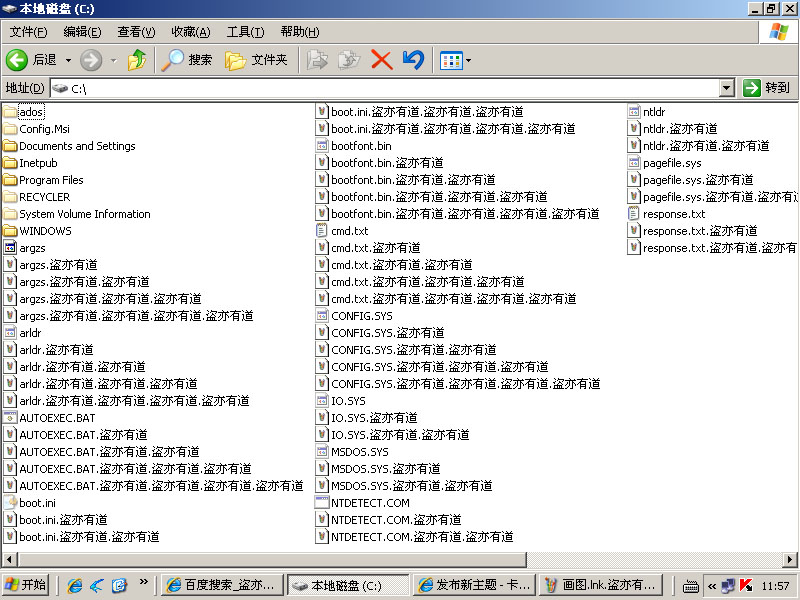Select the CONFIG.SYS file
This screenshot has height=600, width=800.
point(354,316)
